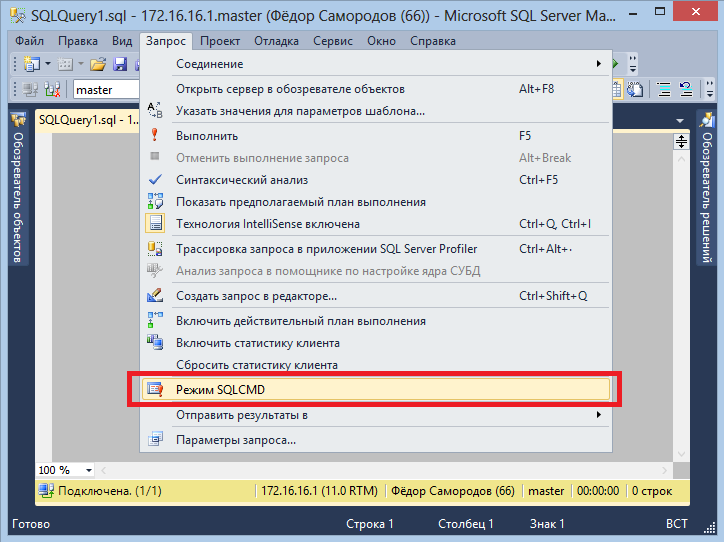Image resolution: width=724 pixels, height=542 pixels.
Task: Open the master database combo box
Action: 106,90
